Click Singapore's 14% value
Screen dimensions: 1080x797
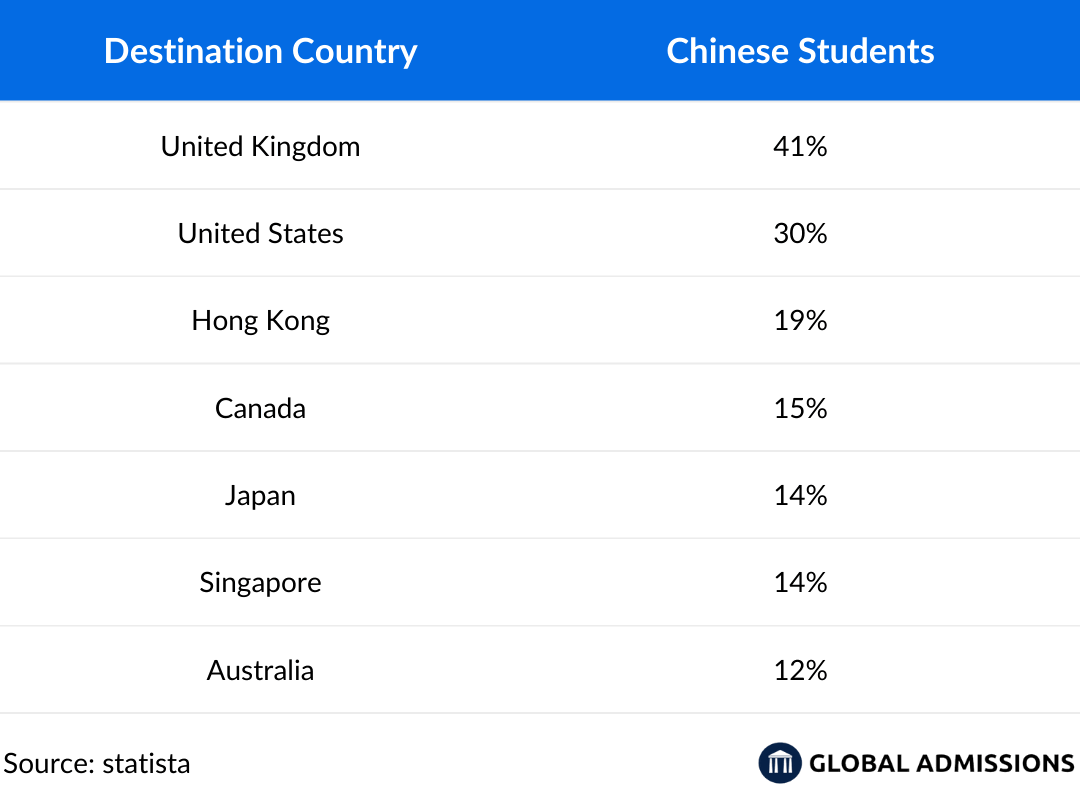pyautogui.click(x=800, y=583)
